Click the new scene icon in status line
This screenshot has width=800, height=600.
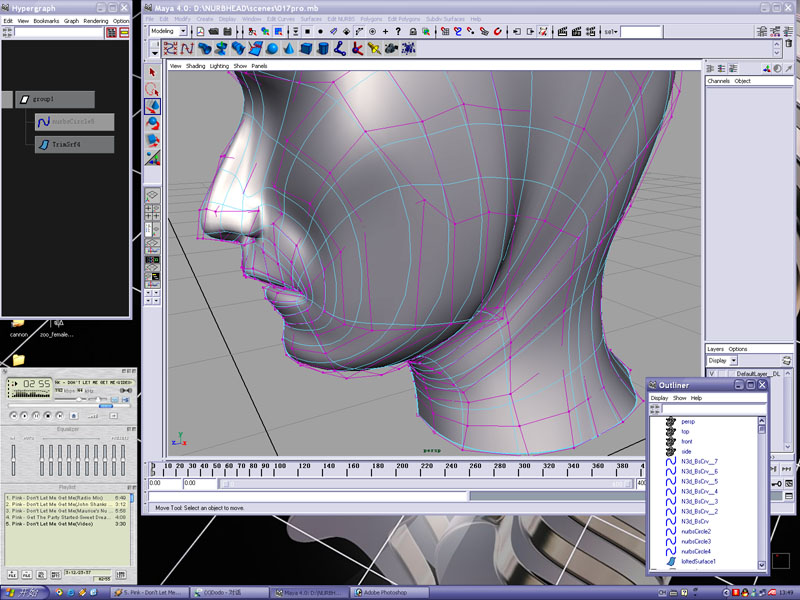click(201, 32)
